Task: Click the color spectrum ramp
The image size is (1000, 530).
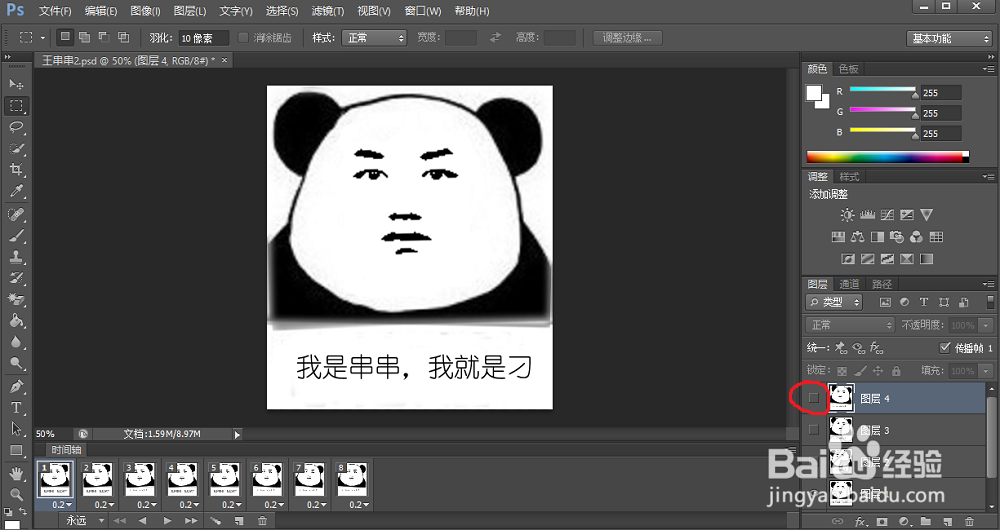Action: pyautogui.click(x=887, y=157)
